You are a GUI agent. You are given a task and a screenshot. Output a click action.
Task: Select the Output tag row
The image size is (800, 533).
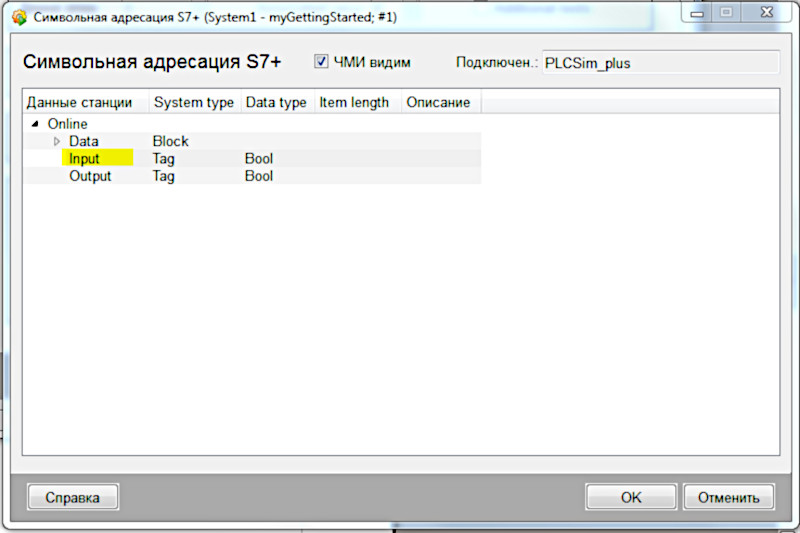tap(252, 176)
